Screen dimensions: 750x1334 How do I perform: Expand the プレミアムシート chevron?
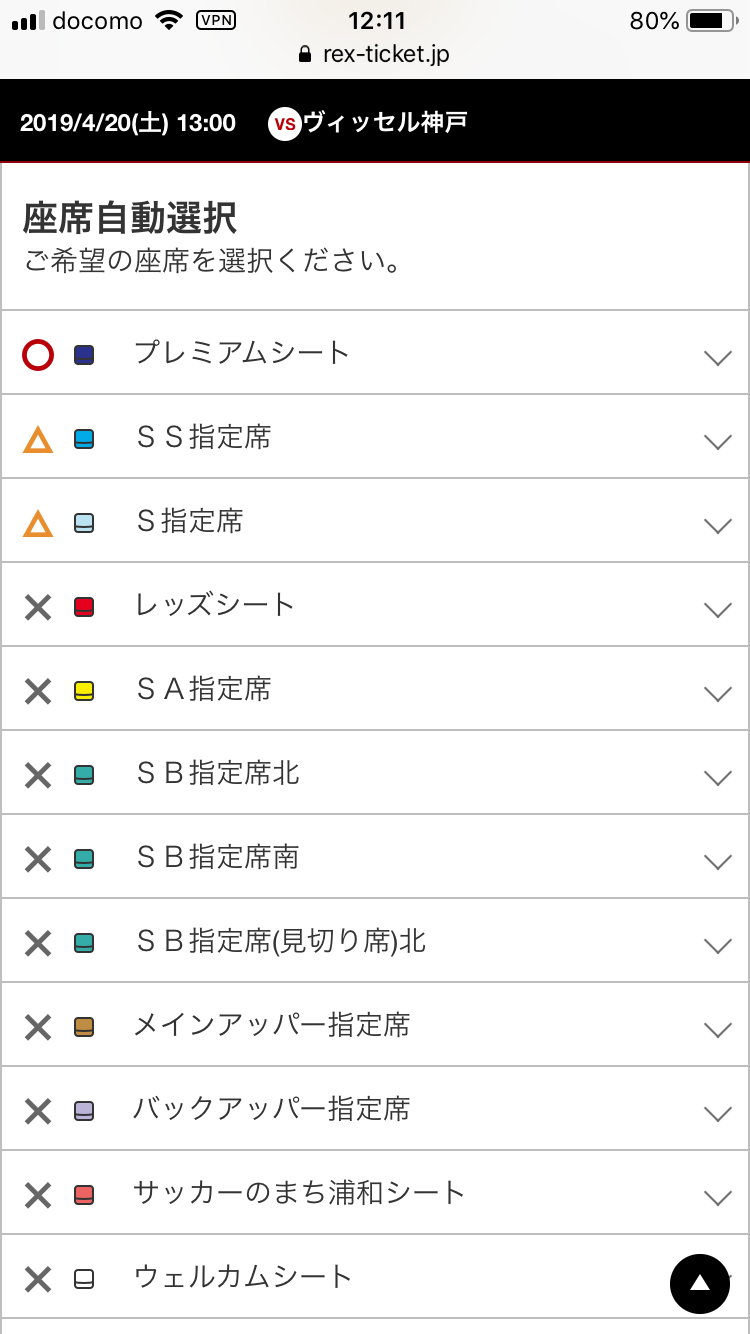(718, 357)
